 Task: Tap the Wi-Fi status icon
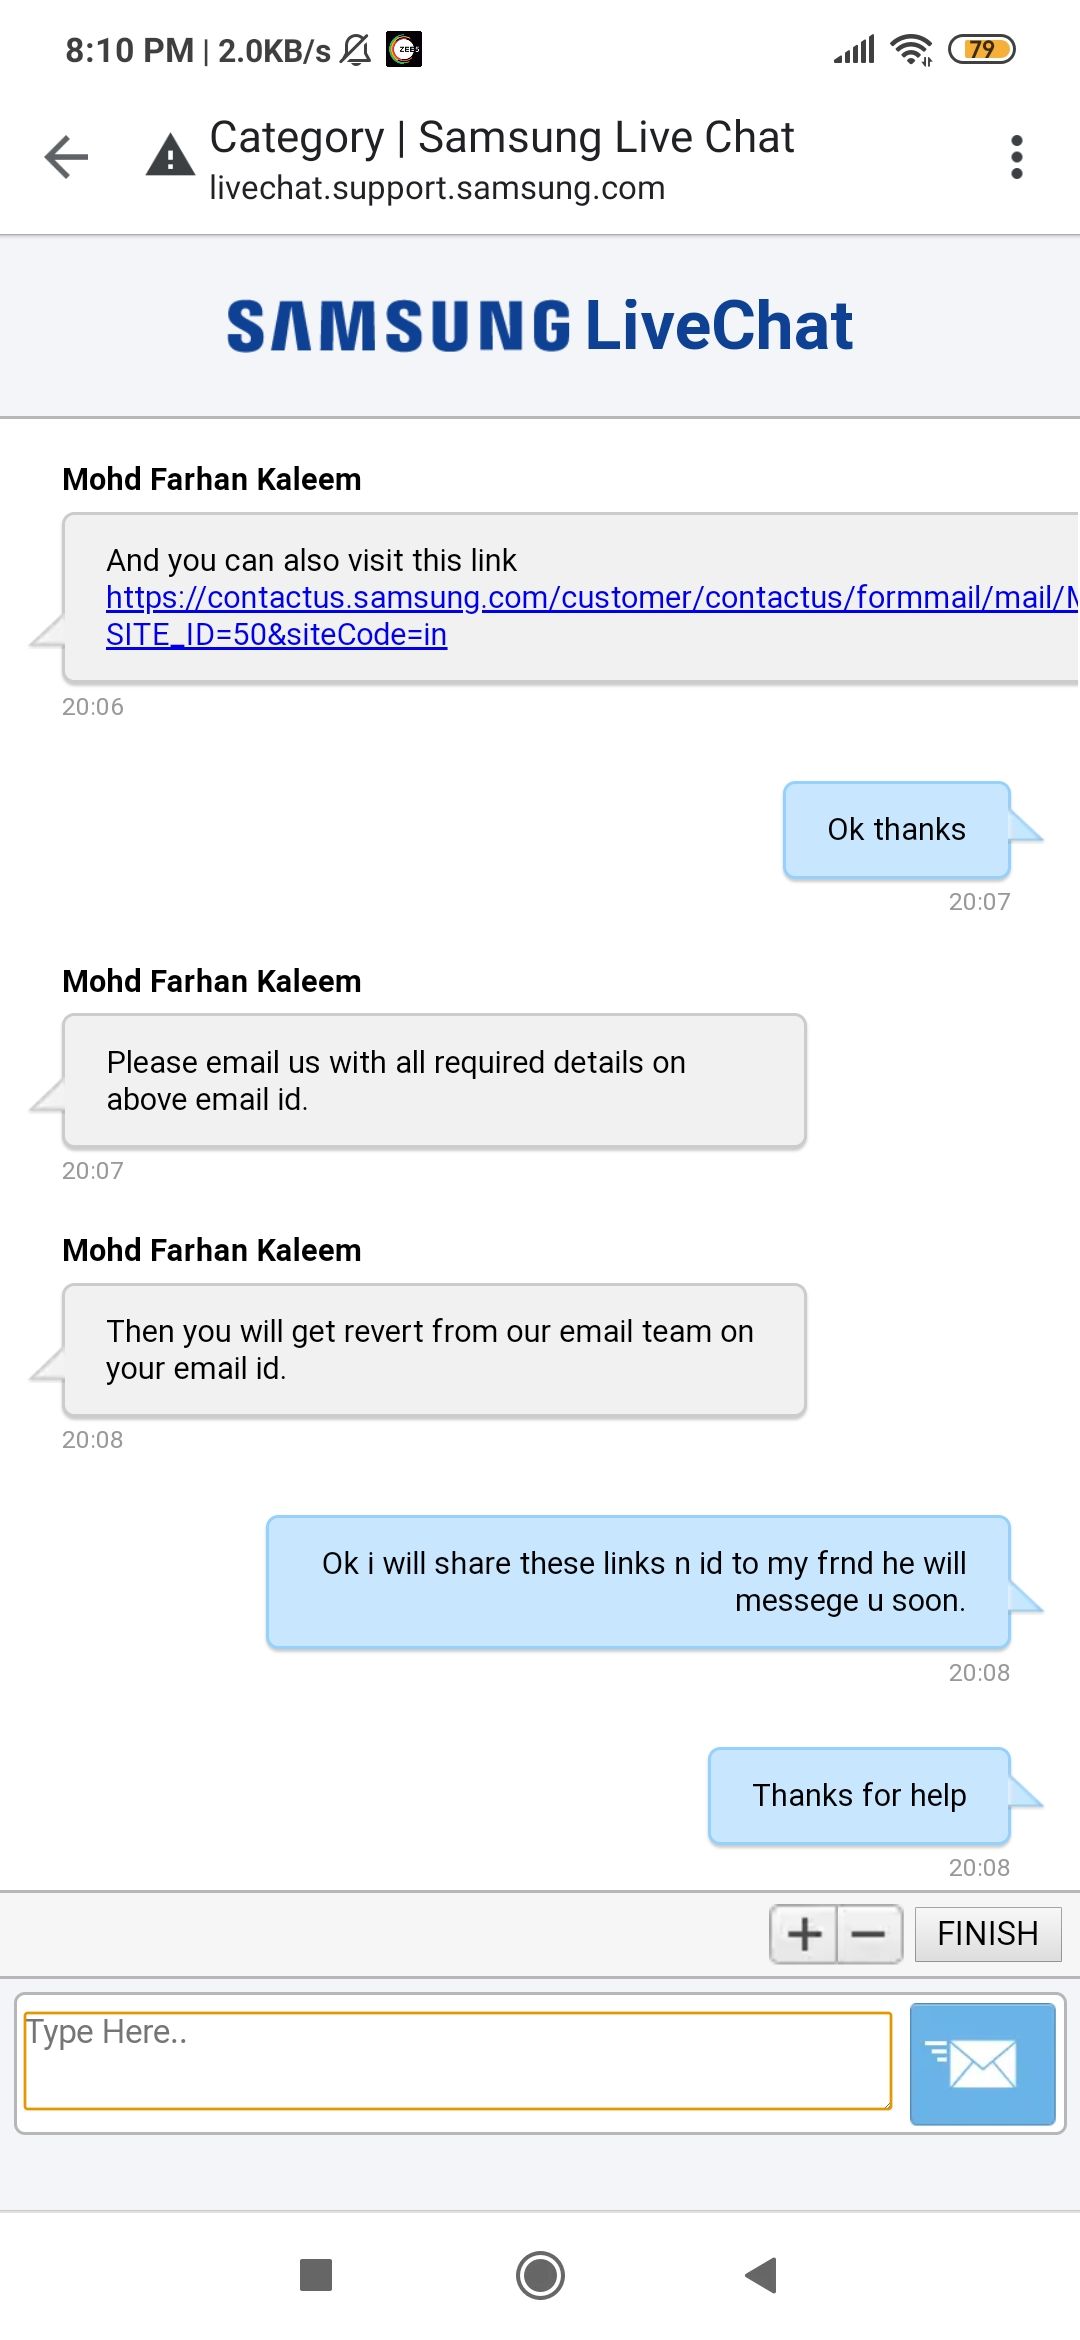[x=911, y=49]
